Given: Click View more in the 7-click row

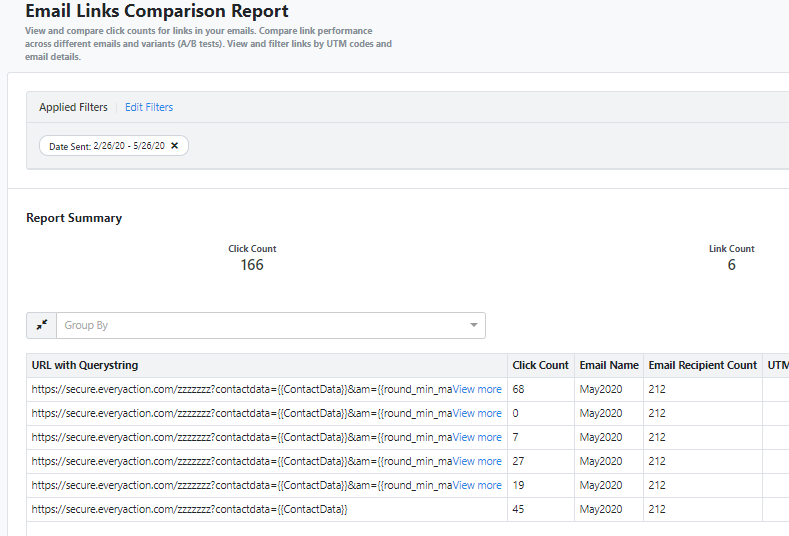Looking at the screenshot, I should pos(477,437).
